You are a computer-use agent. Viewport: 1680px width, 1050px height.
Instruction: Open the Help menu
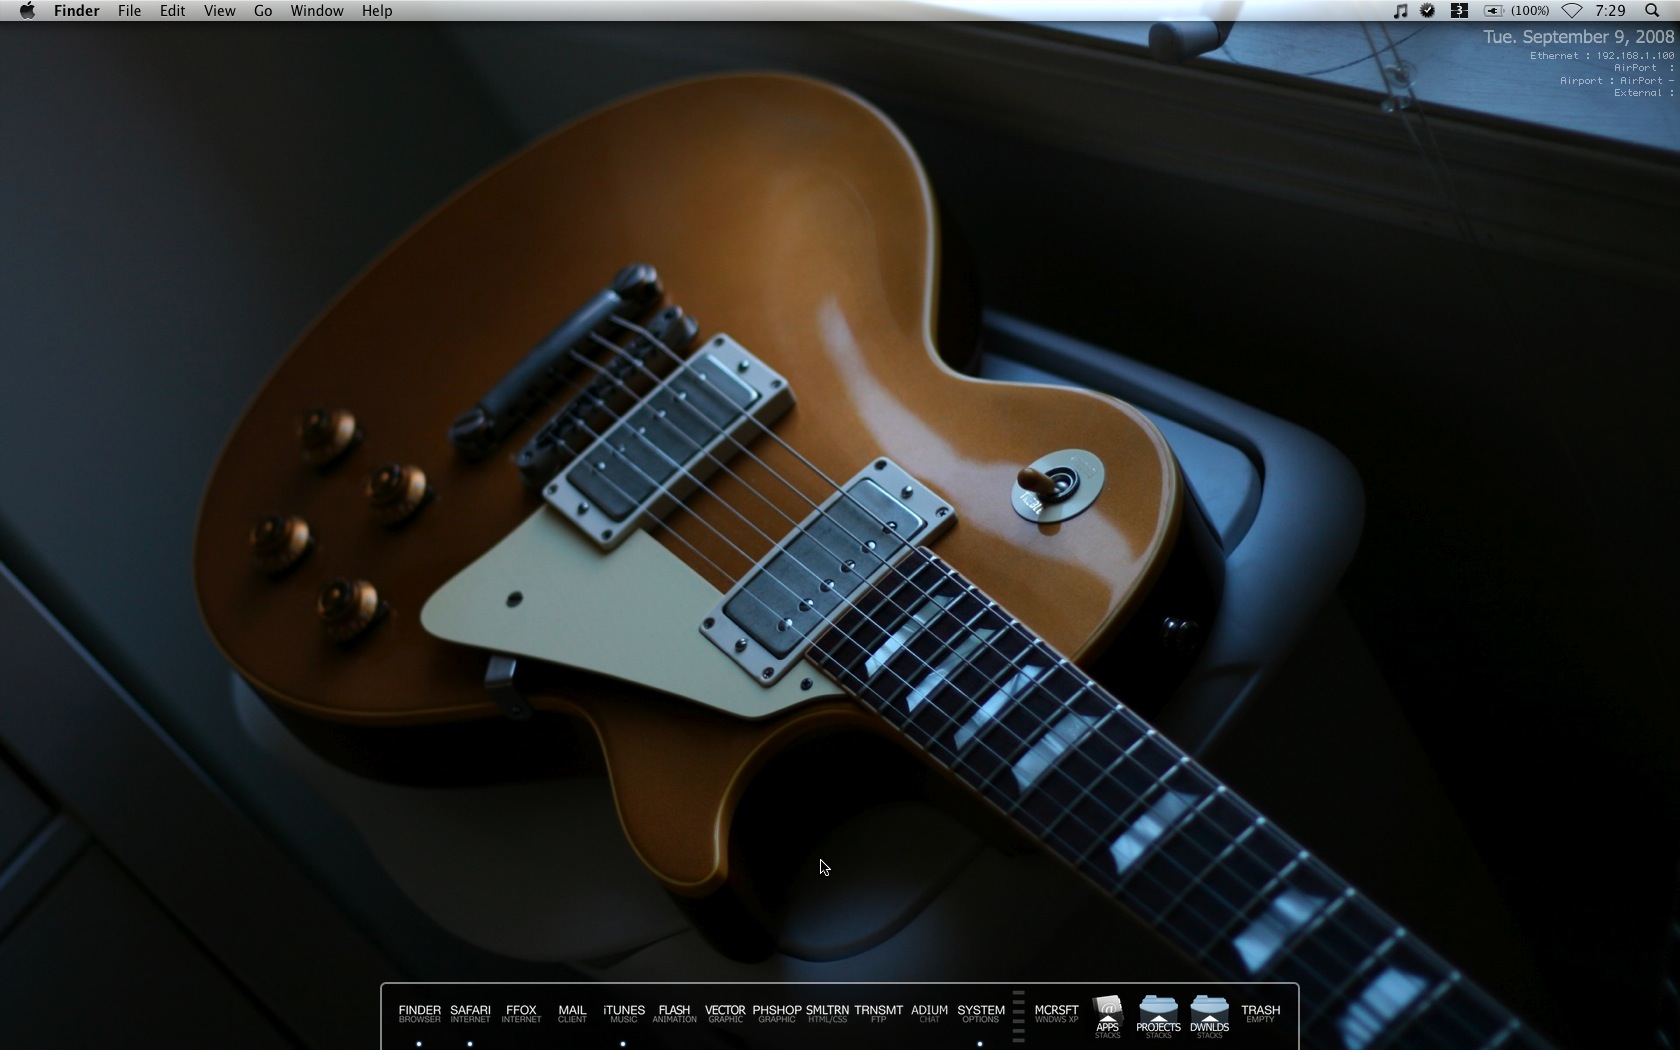click(377, 11)
